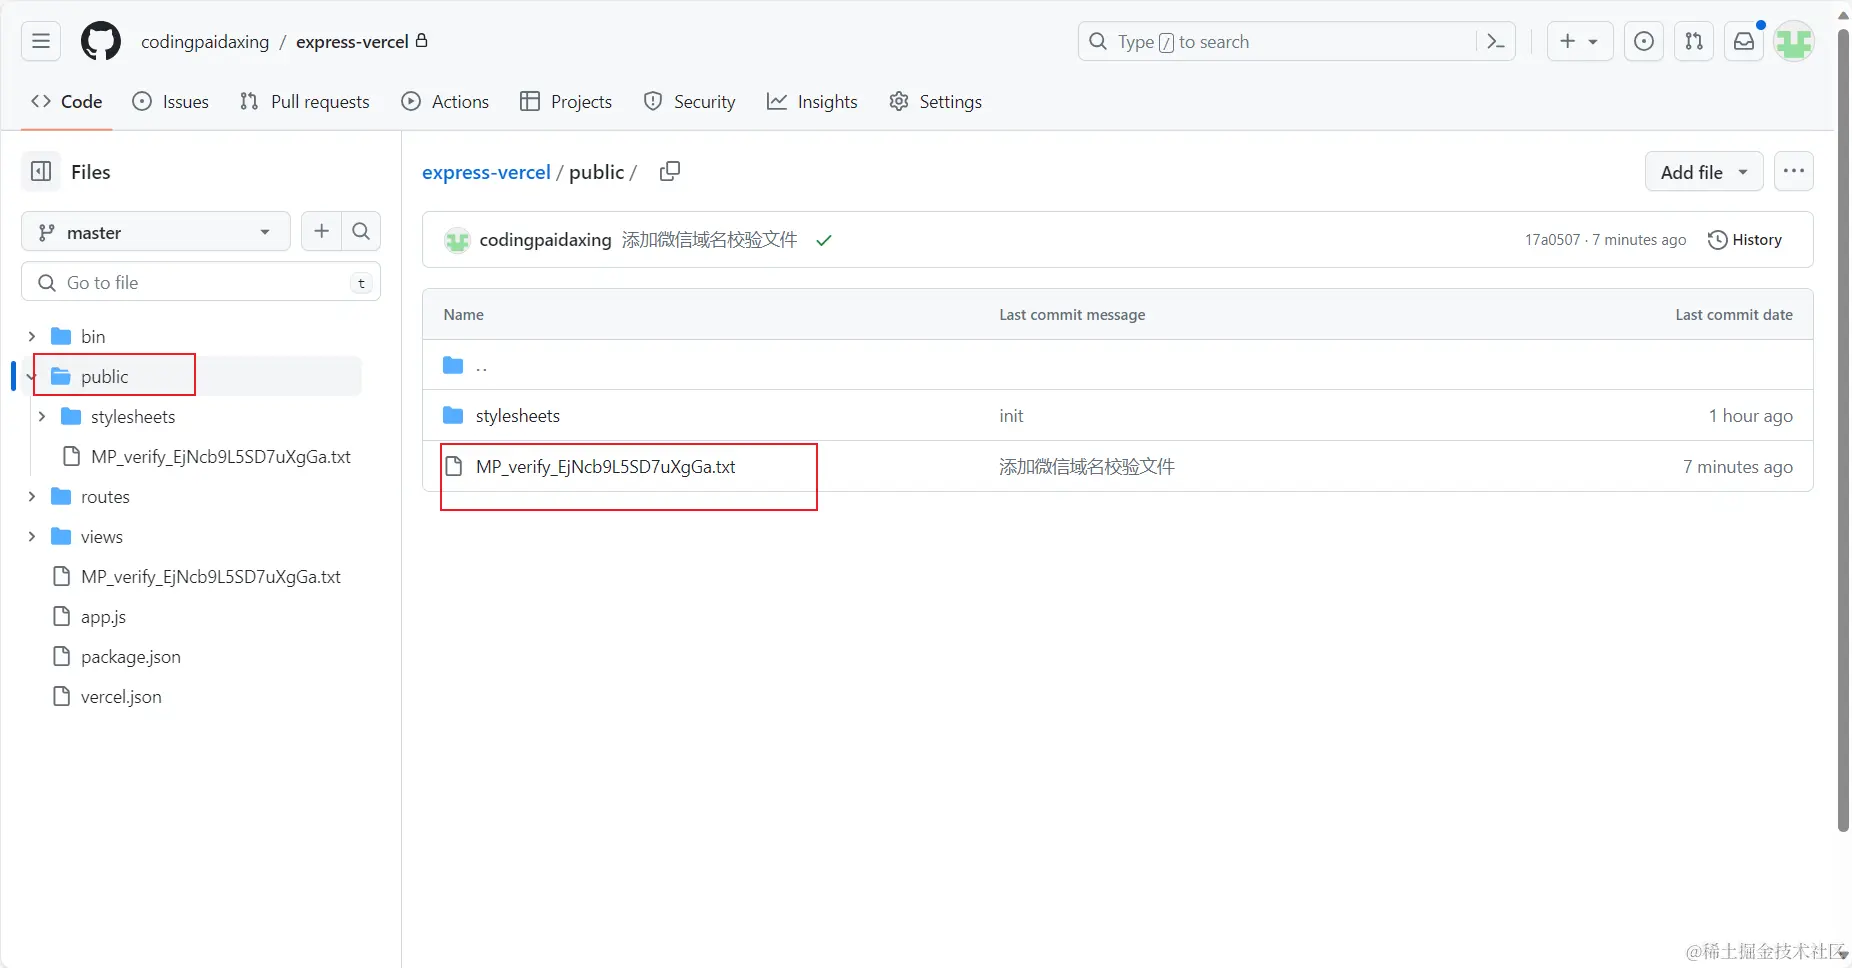Open the notifications inbox icon
This screenshot has height=968, width=1852.
(x=1744, y=41)
